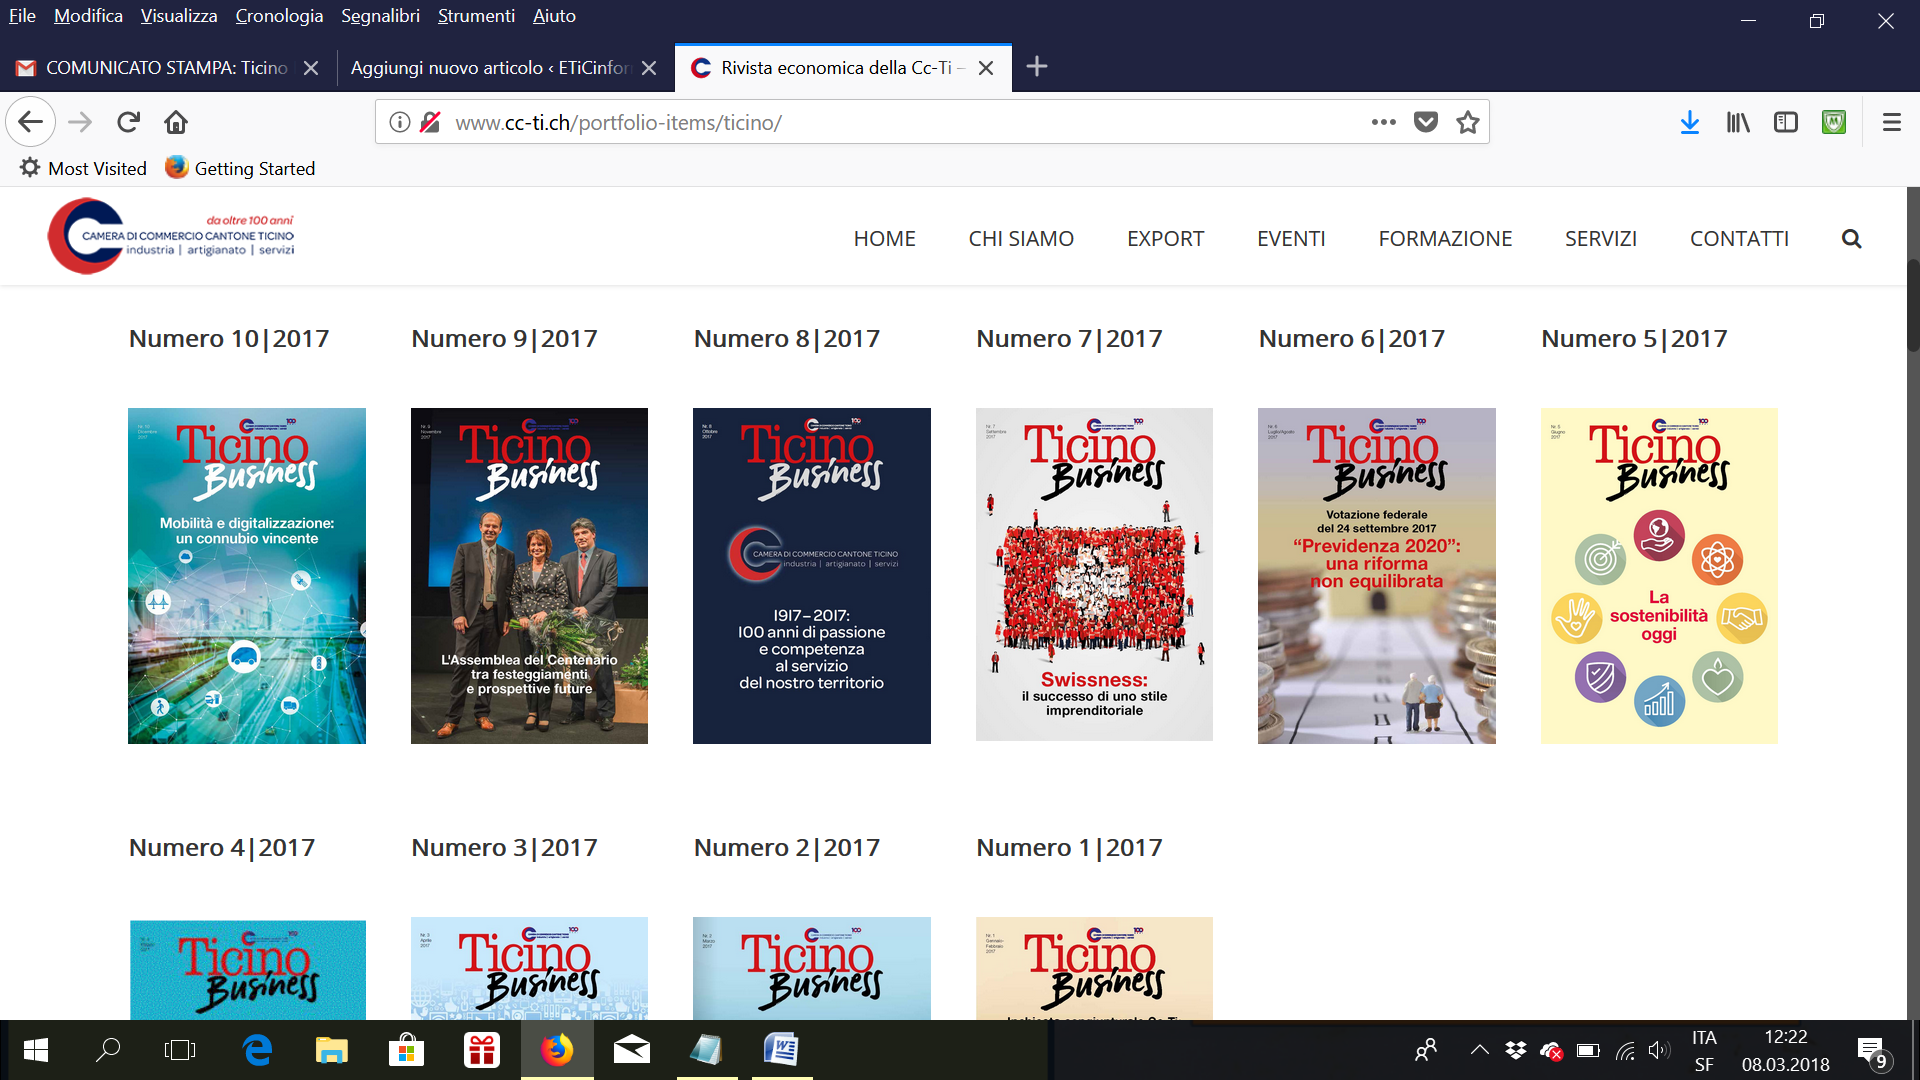This screenshot has width=1920, height=1080.
Task: Show hidden tray icons chevron
Action: [x=1480, y=1050]
